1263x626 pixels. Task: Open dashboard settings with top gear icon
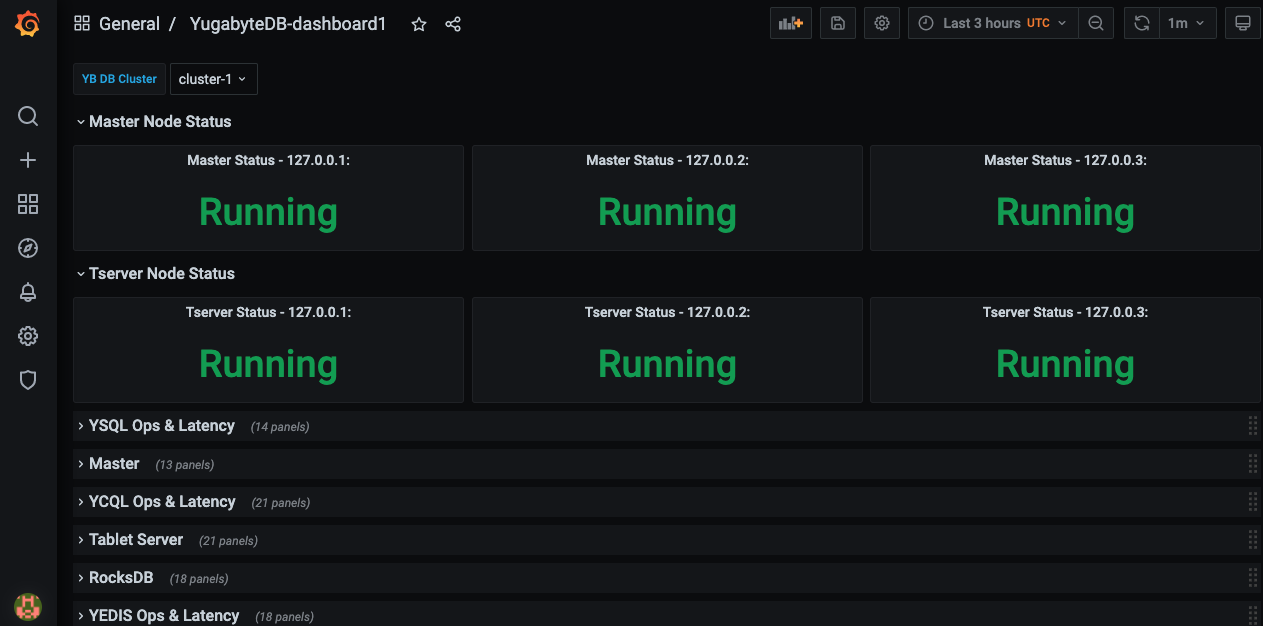(x=881, y=22)
